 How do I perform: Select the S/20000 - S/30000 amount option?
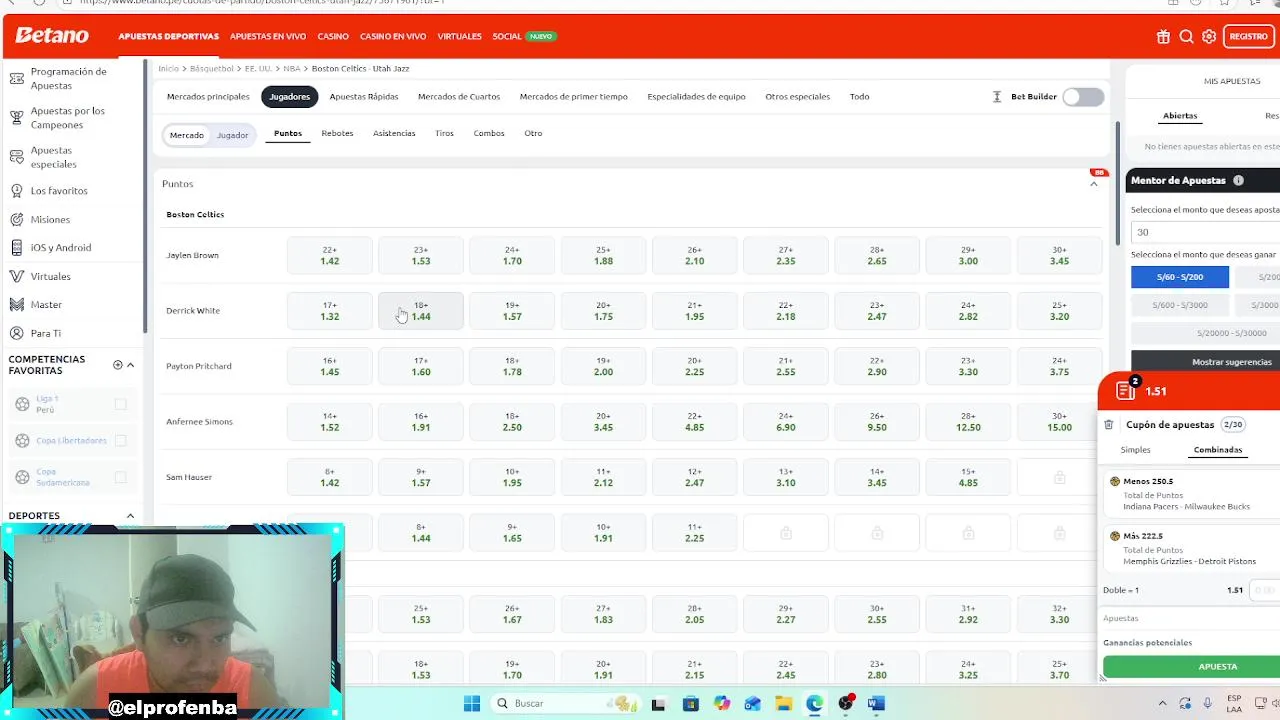tap(1231, 333)
